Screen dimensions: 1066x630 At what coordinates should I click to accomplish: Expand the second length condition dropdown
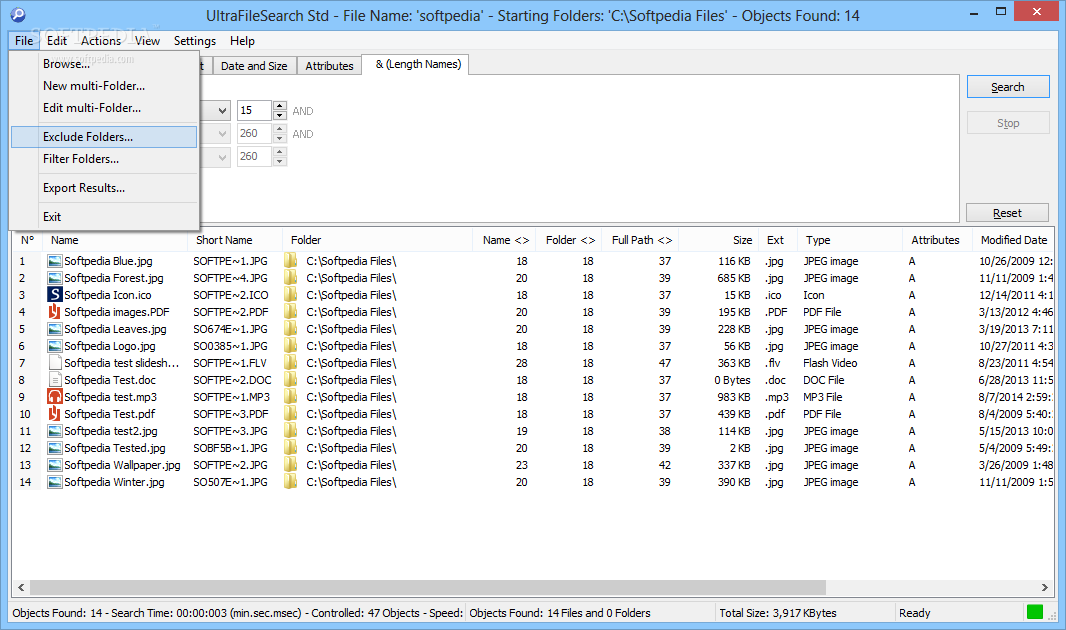click(x=222, y=134)
